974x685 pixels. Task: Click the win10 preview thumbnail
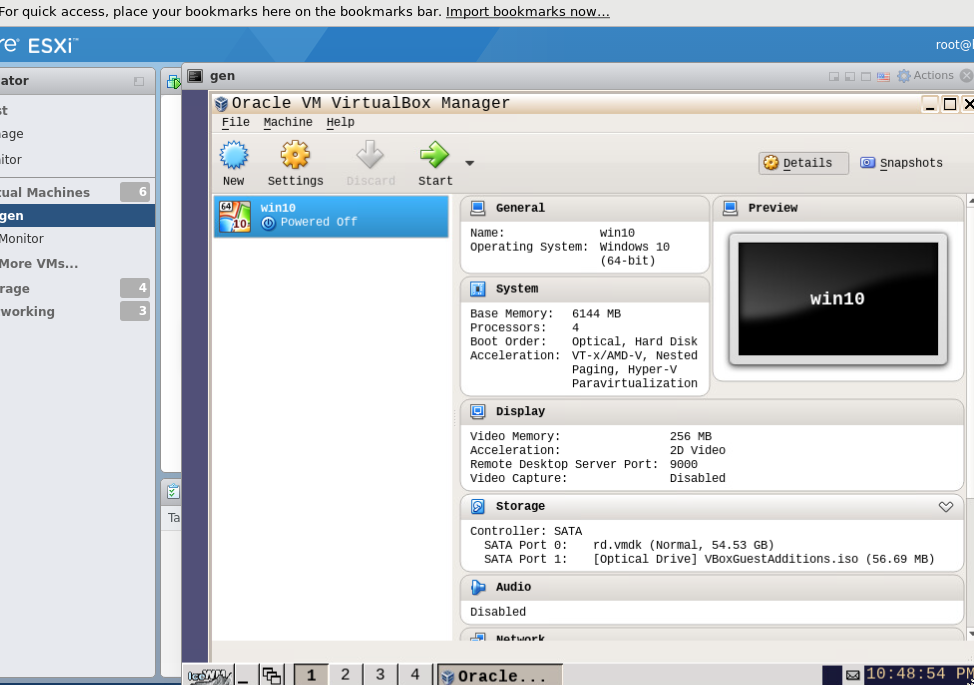pos(838,299)
